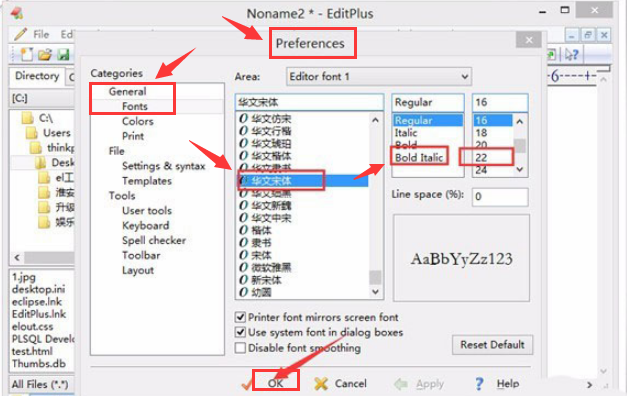
Task: Select font size 22
Action: tap(481, 158)
